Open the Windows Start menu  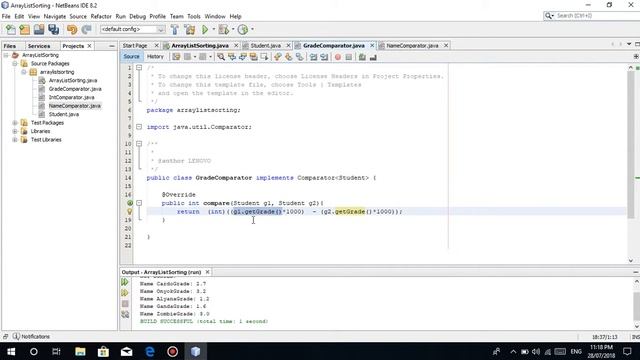click(11, 351)
